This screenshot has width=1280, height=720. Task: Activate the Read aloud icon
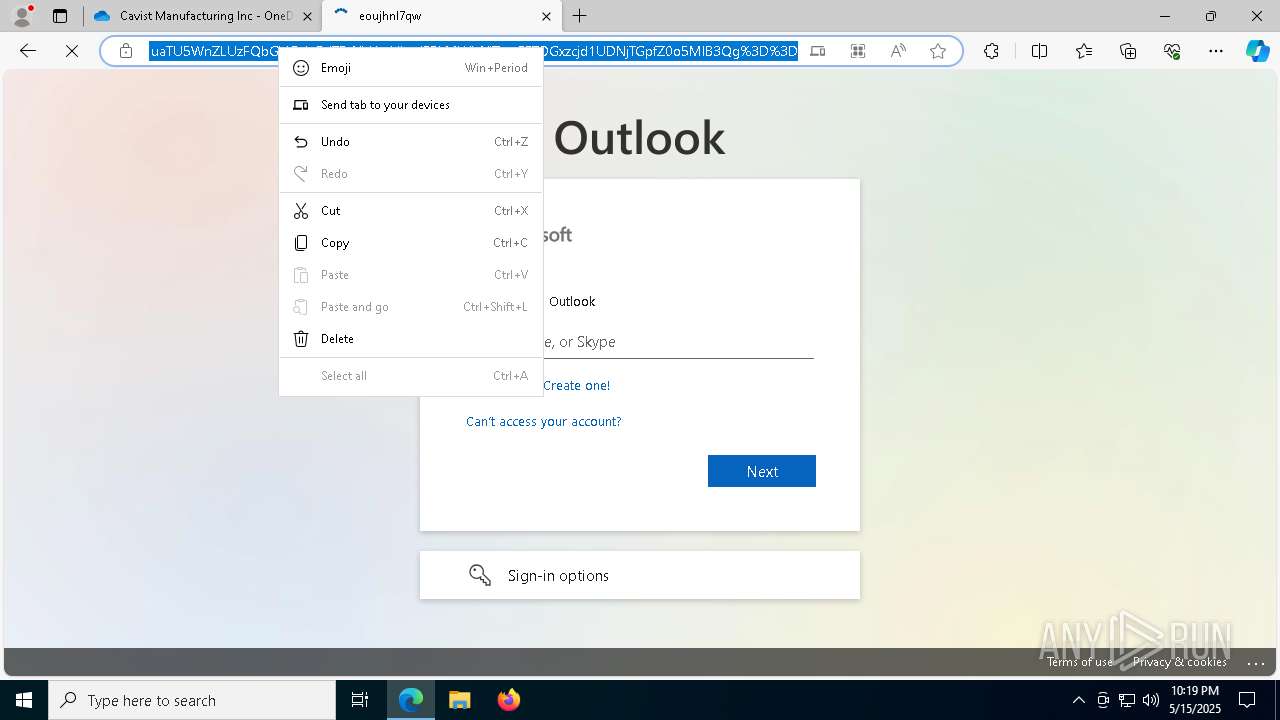pos(898,51)
